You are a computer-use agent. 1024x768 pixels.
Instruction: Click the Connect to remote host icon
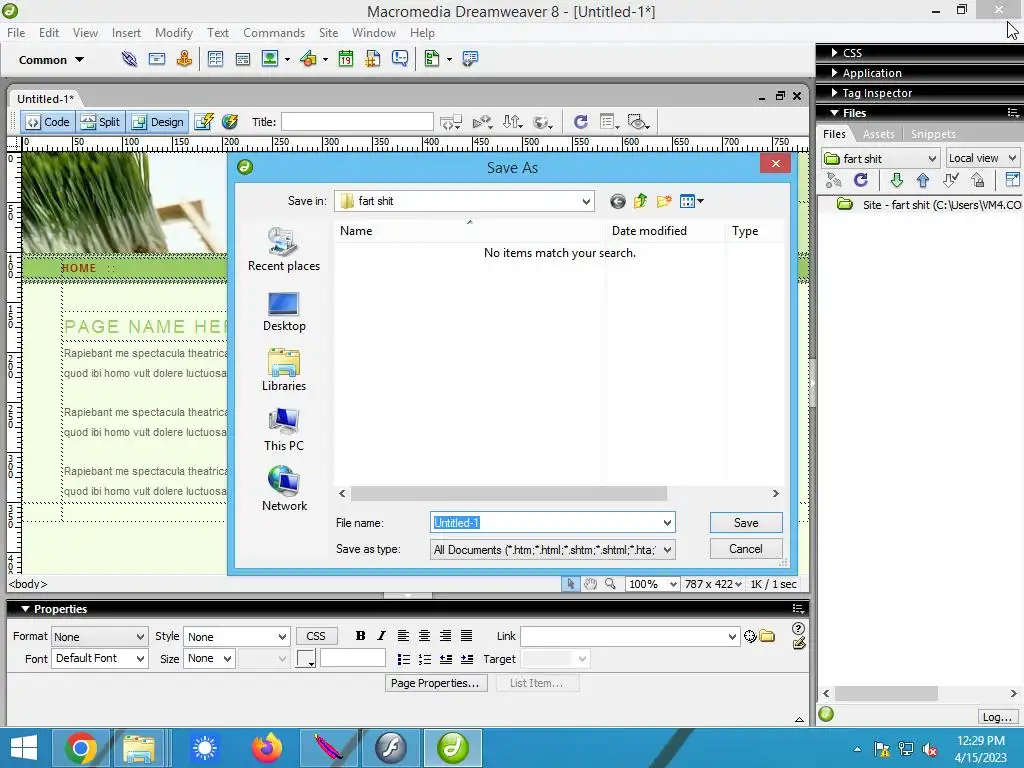point(834,180)
